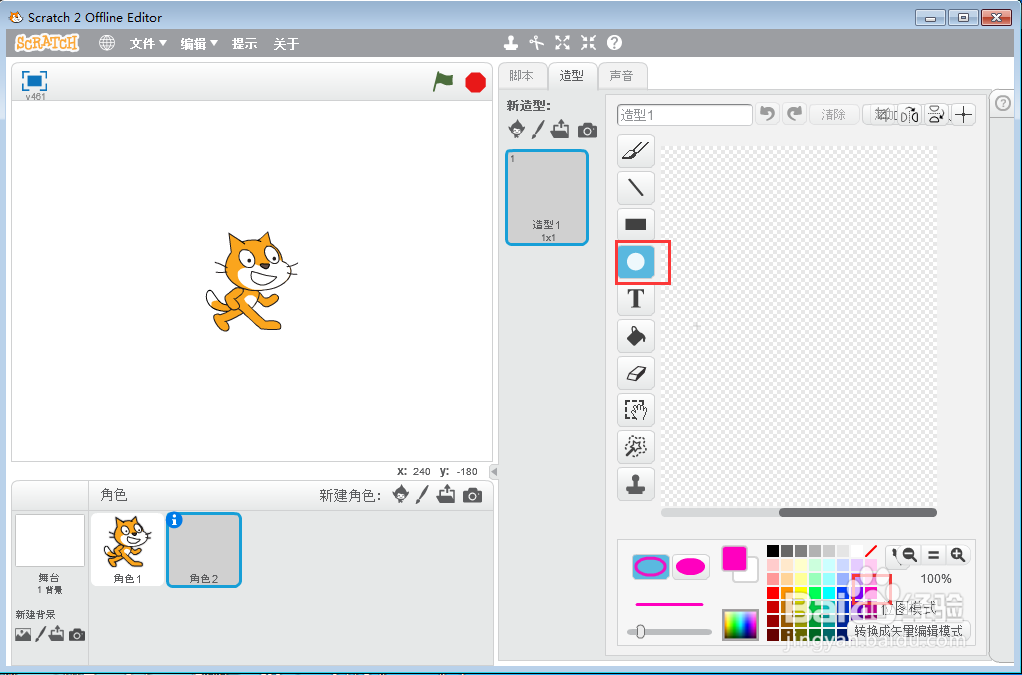
Task: Select the Rectangle tool
Action: [635, 225]
